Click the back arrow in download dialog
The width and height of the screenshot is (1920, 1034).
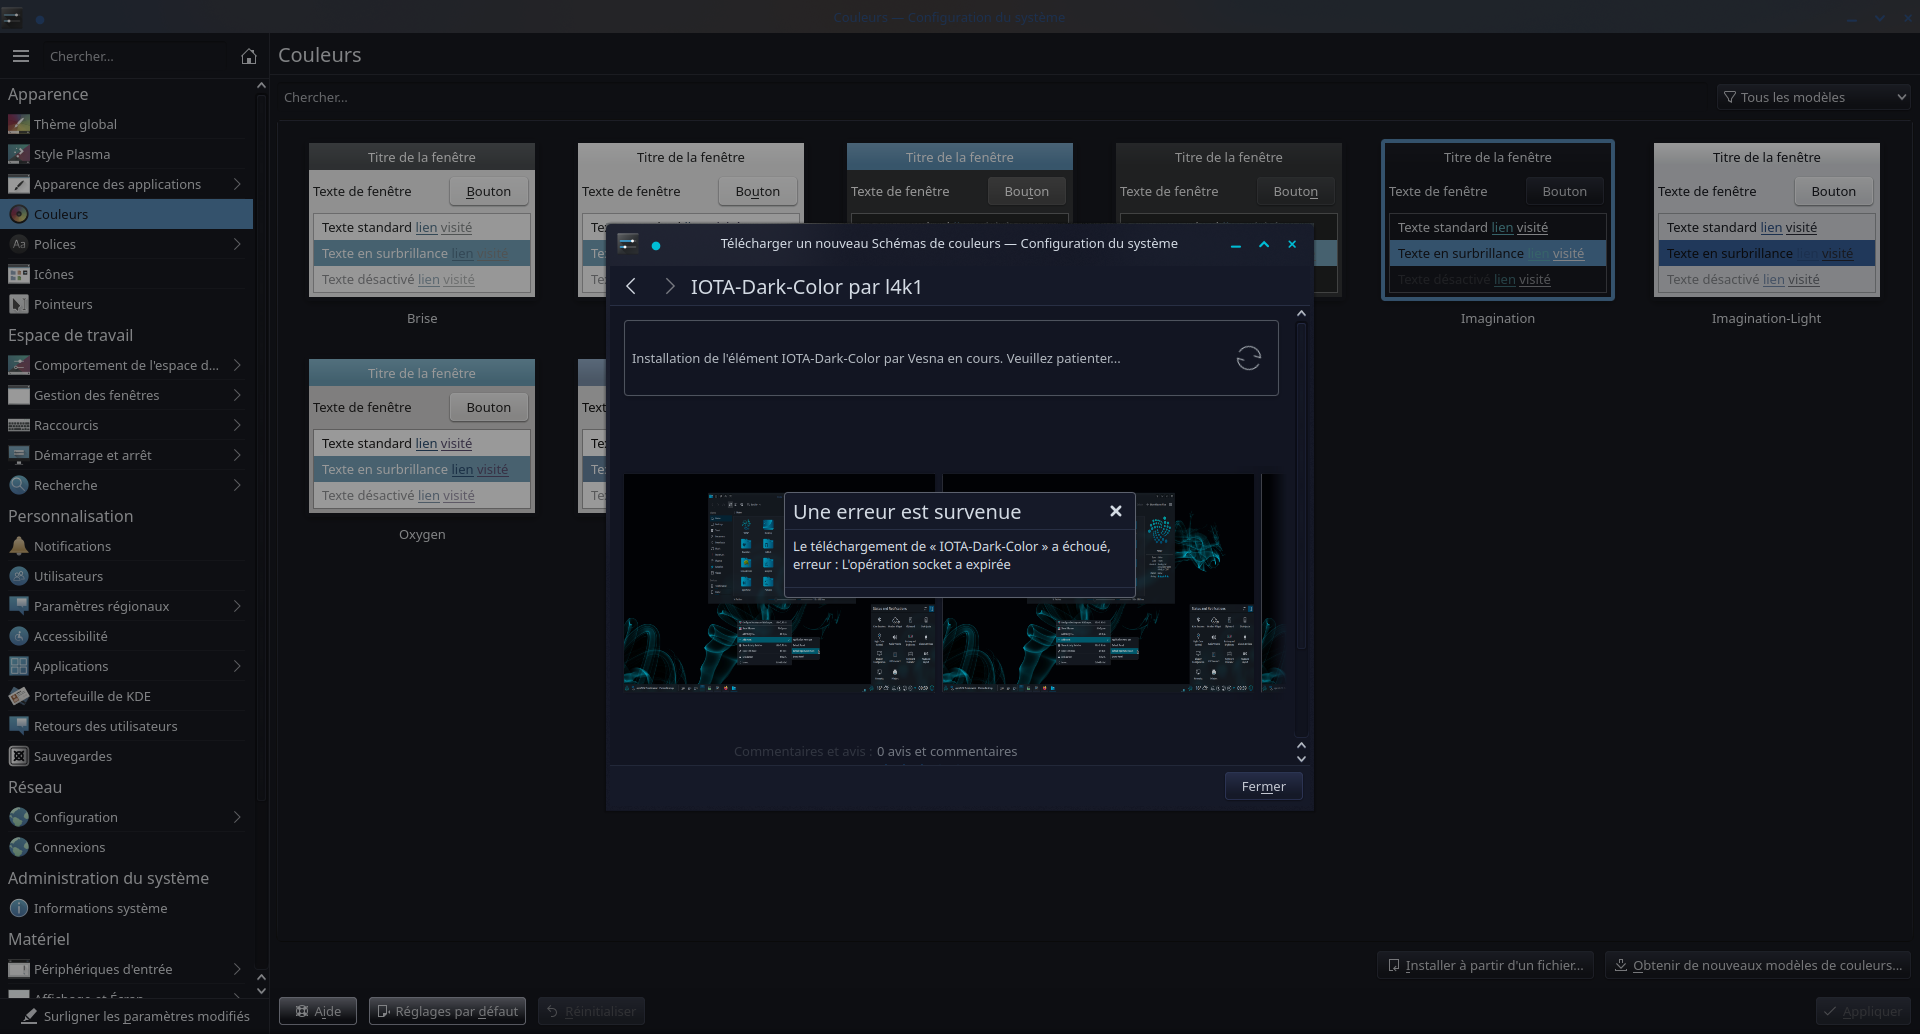631,287
